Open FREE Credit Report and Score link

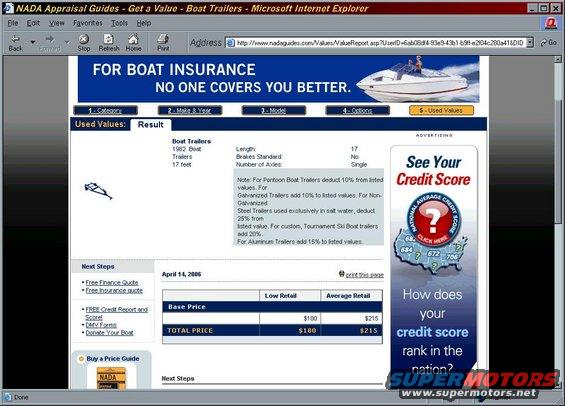coord(116,313)
